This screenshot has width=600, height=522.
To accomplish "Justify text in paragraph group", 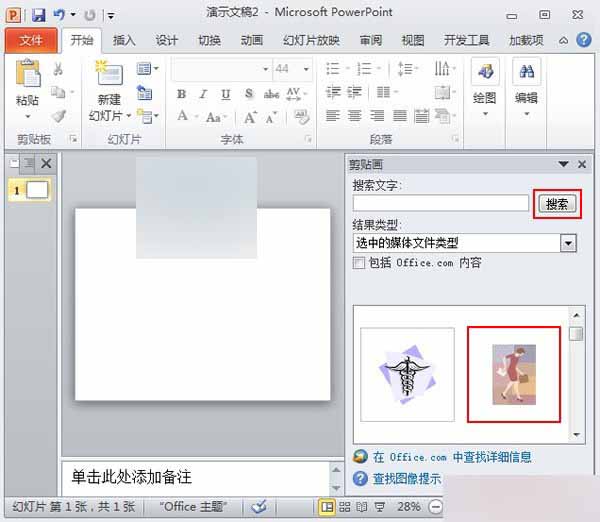I will (399, 116).
